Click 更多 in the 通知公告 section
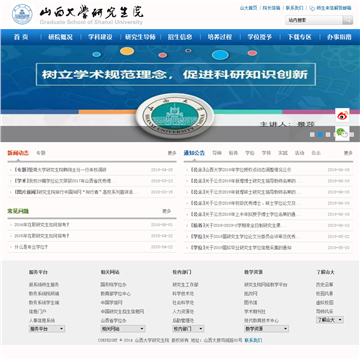 [x=348, y=153]
